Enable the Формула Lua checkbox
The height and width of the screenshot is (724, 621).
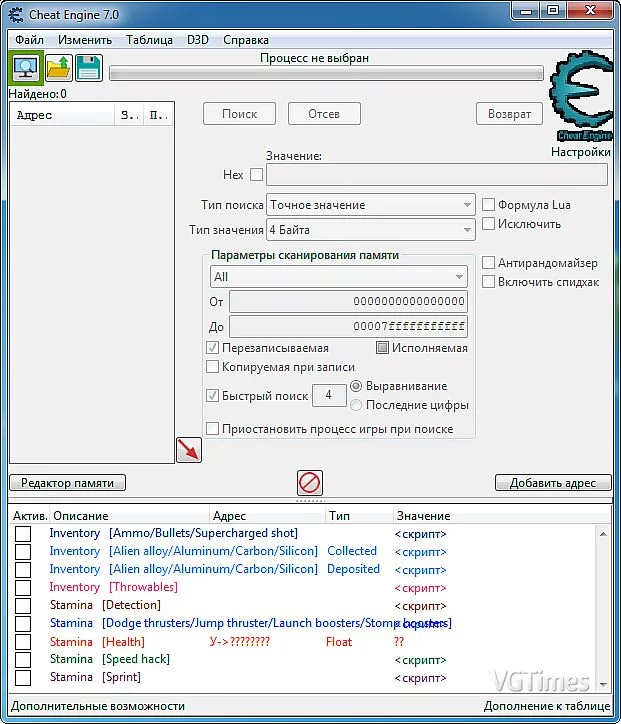click(488, 205)
